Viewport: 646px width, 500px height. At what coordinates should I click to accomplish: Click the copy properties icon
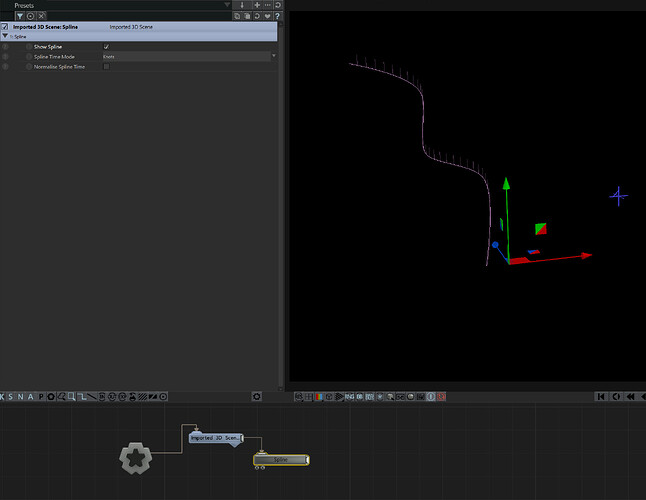pyautogui.click(x=237, y=16)
